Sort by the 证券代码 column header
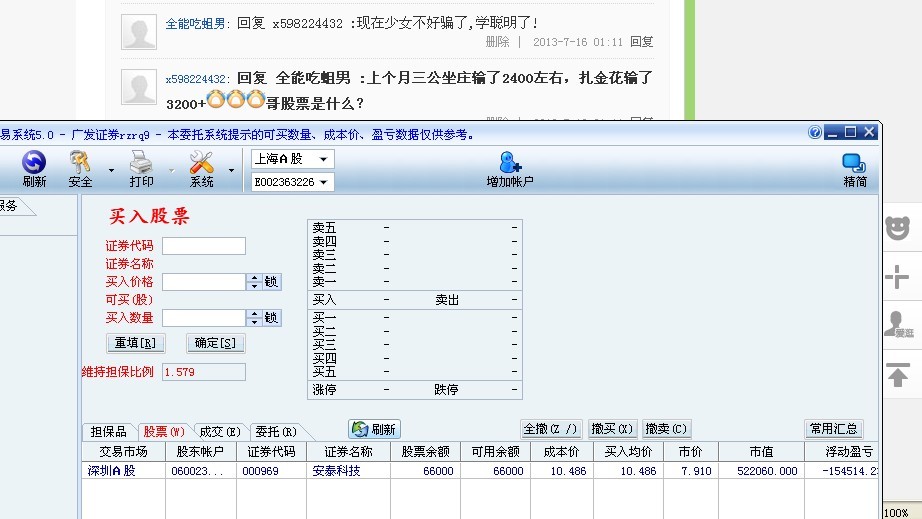The width and height of the screenshot is (922, 519). coord(271,452)
